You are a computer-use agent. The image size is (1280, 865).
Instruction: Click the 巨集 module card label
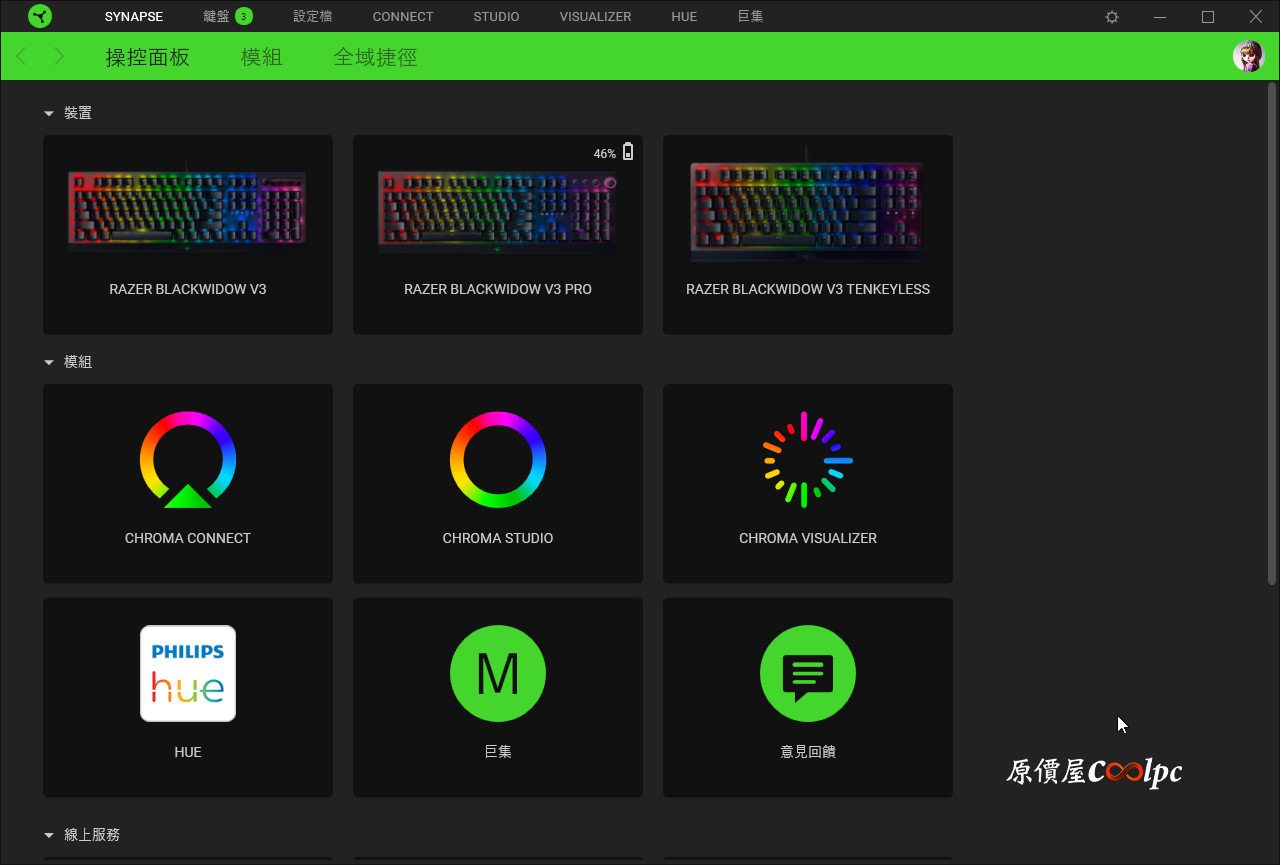point(498,752)
